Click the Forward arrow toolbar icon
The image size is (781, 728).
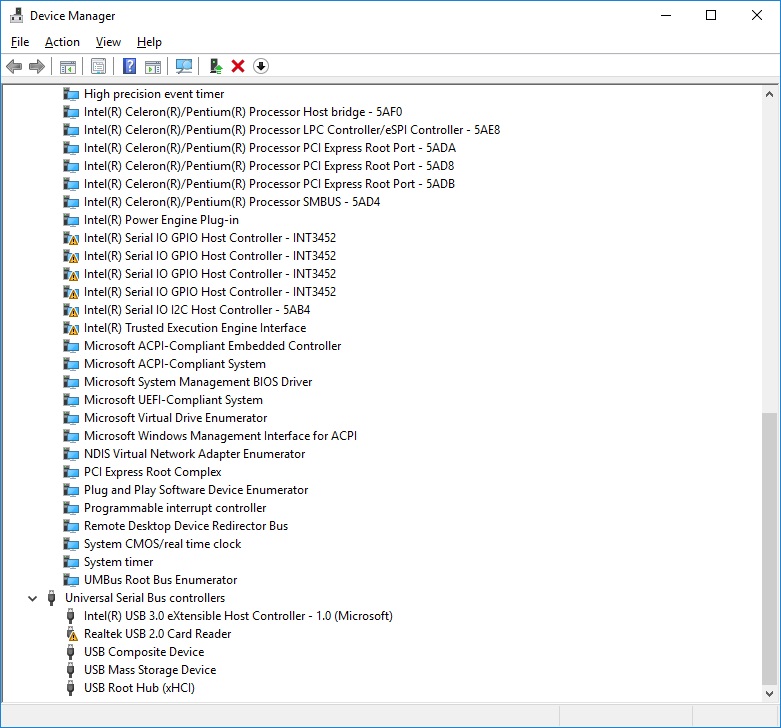(37, 66)
